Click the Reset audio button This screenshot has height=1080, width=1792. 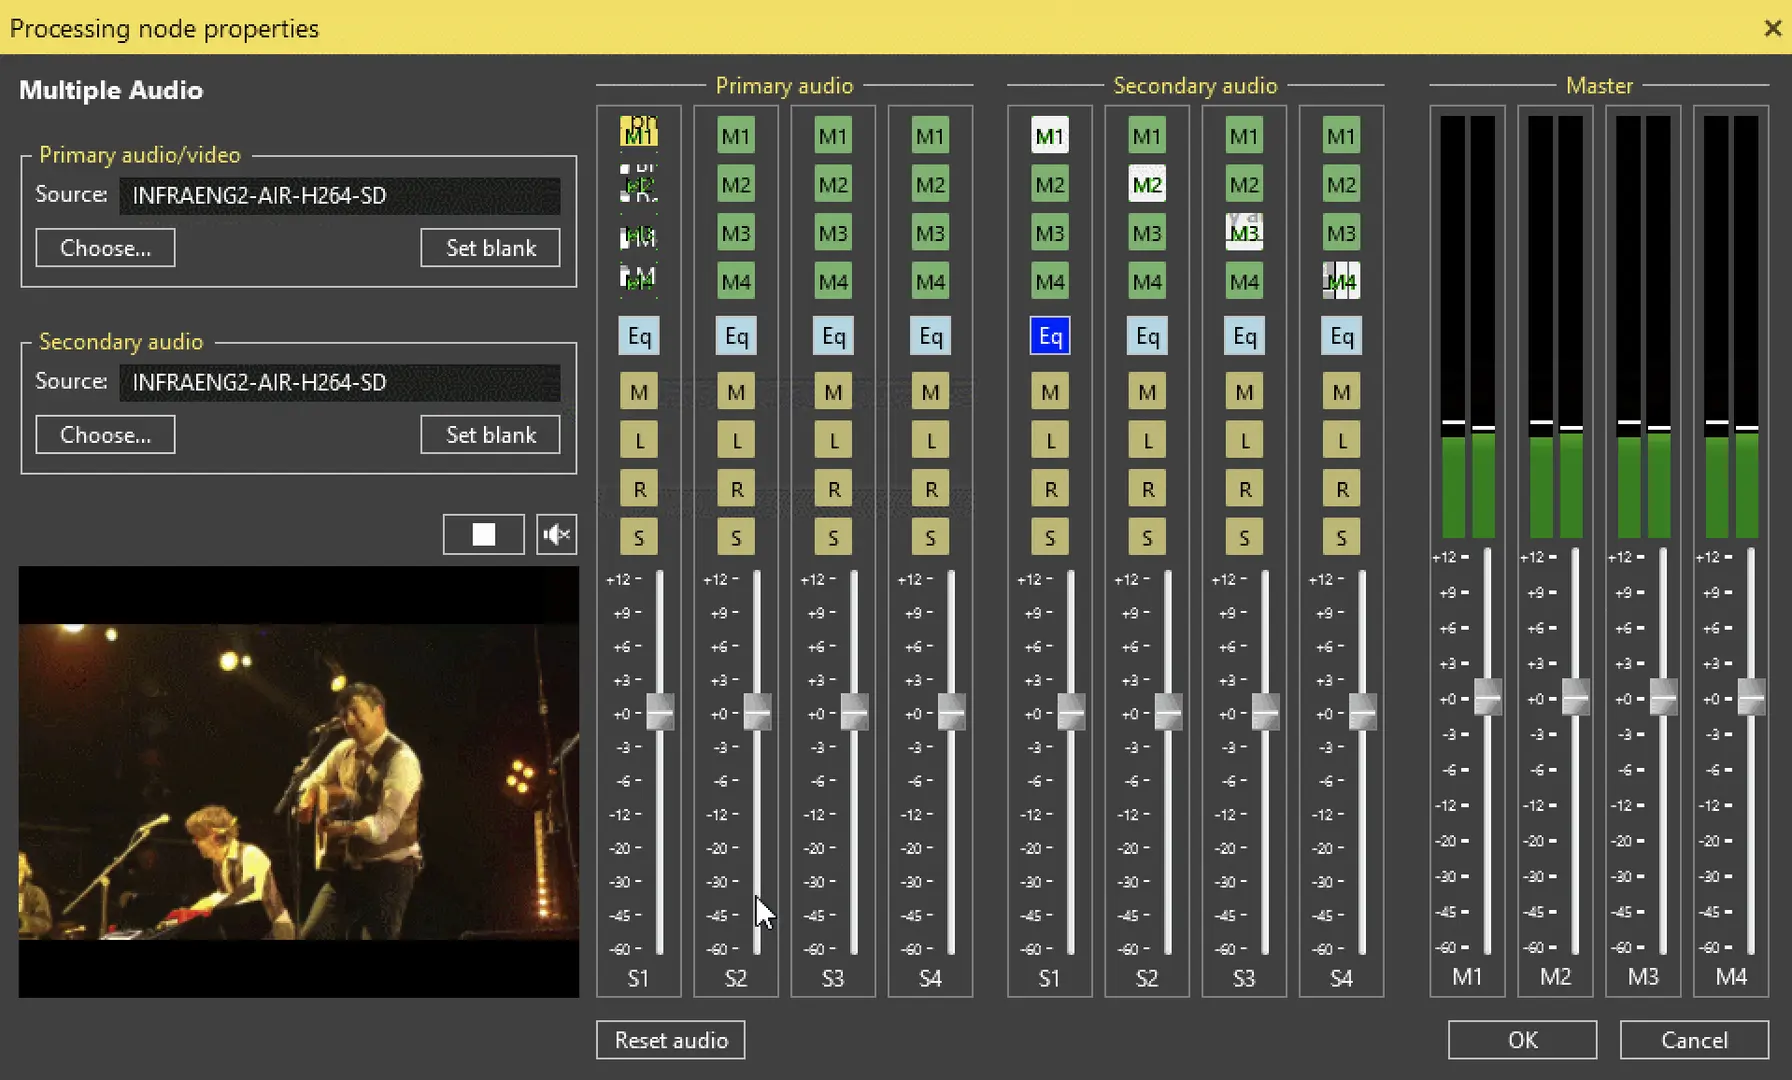point(670,1040)
